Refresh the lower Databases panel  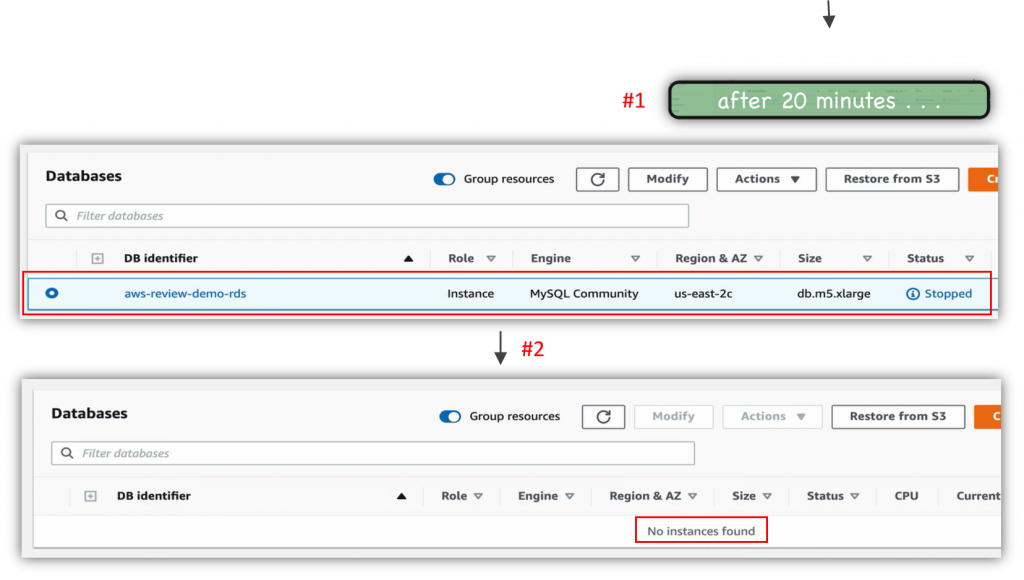click(603, 417)
